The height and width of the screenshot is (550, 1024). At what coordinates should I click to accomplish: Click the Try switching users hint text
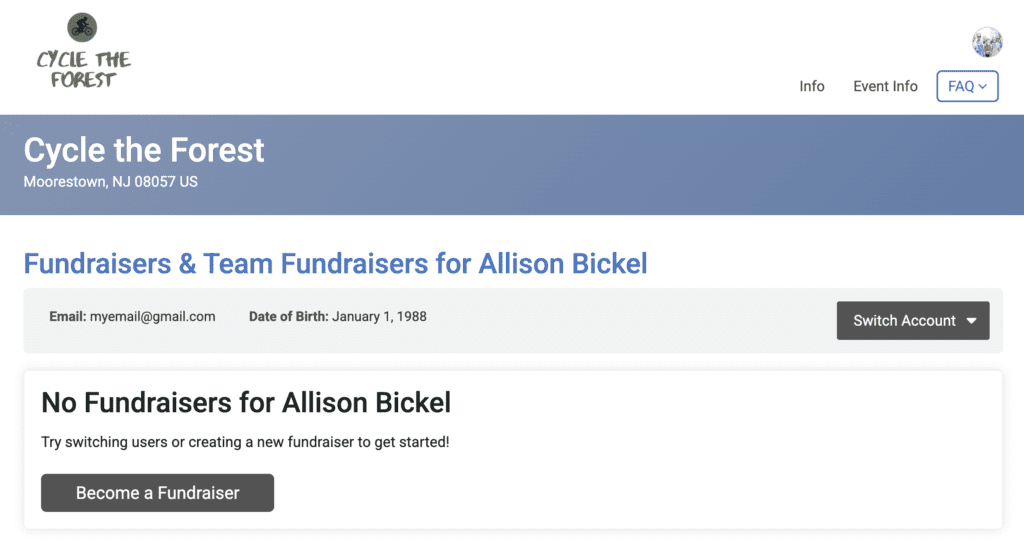pos(245,442)
